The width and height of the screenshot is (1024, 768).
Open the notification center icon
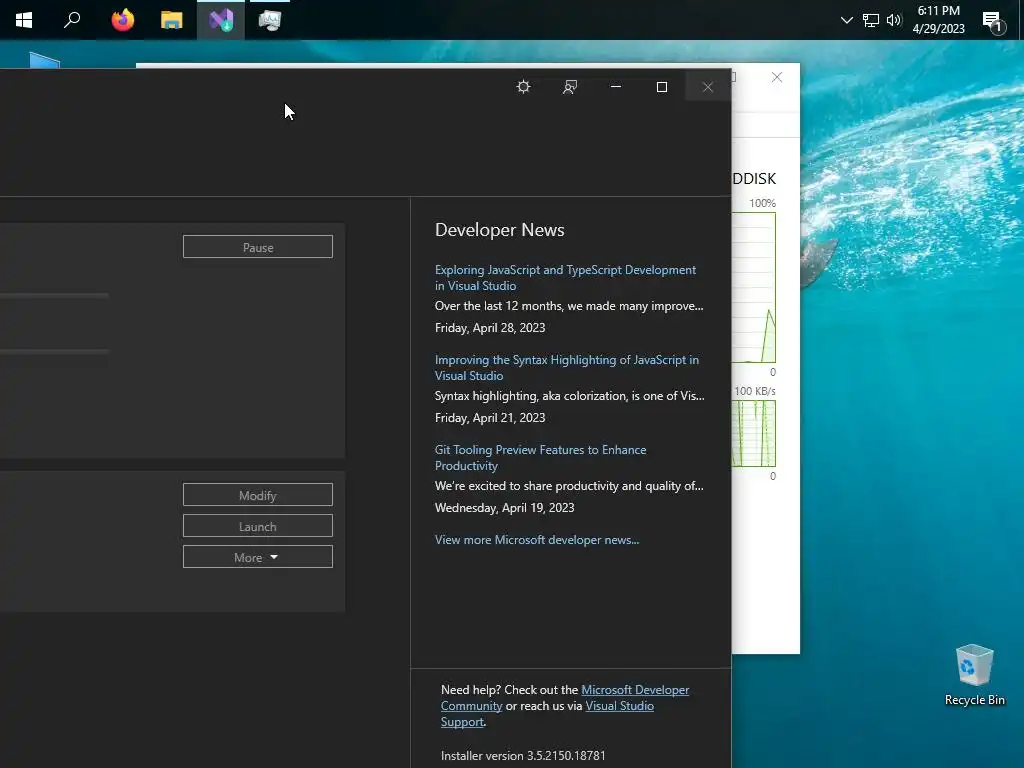tap(993, 22)
